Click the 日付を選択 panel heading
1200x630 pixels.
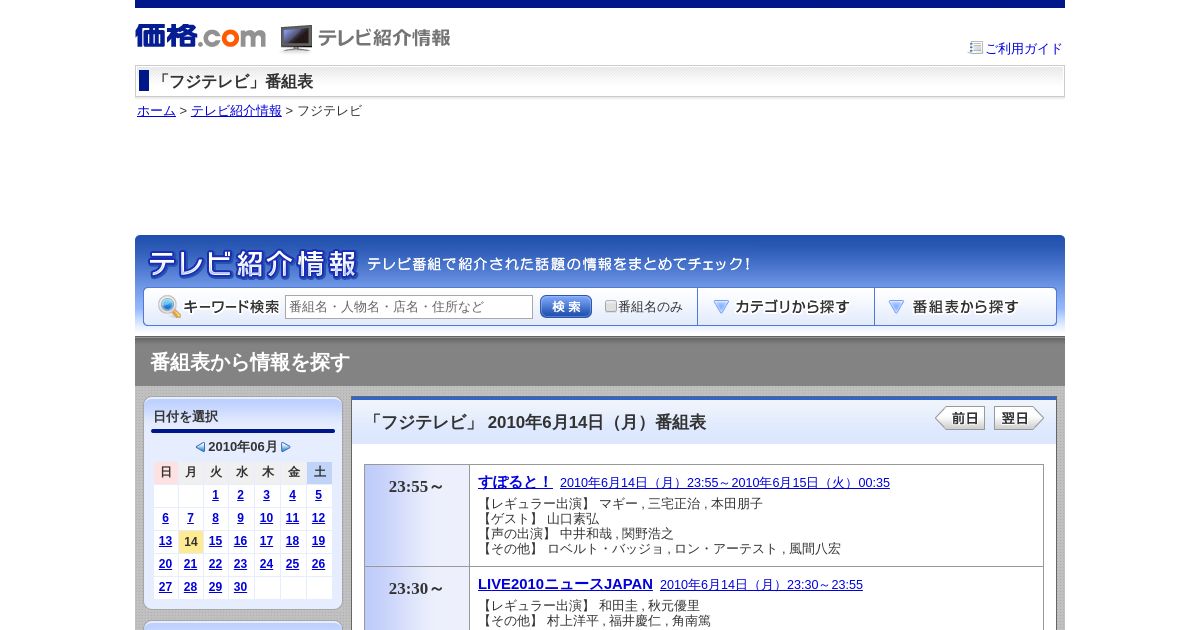click(185, 417)
